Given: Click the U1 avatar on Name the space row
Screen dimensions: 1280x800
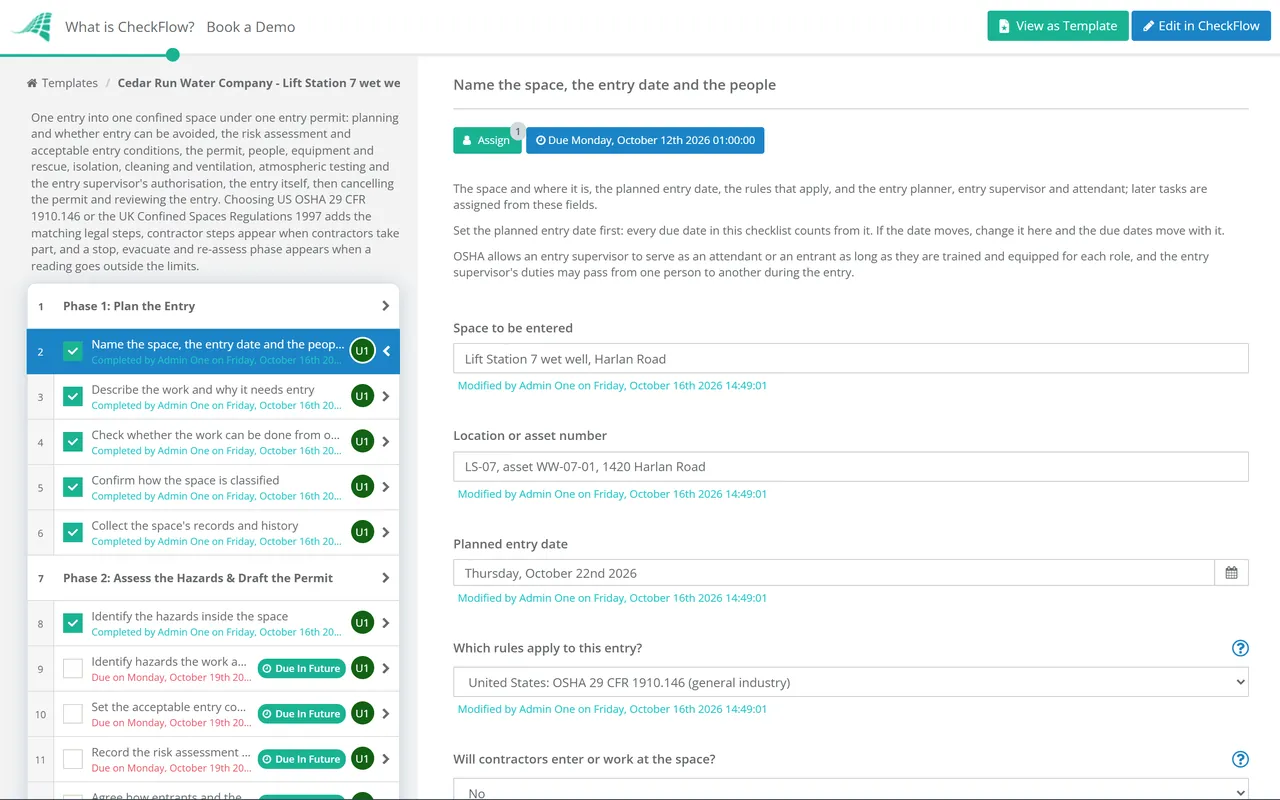Looking at the screenshot, I should (362, 351).
